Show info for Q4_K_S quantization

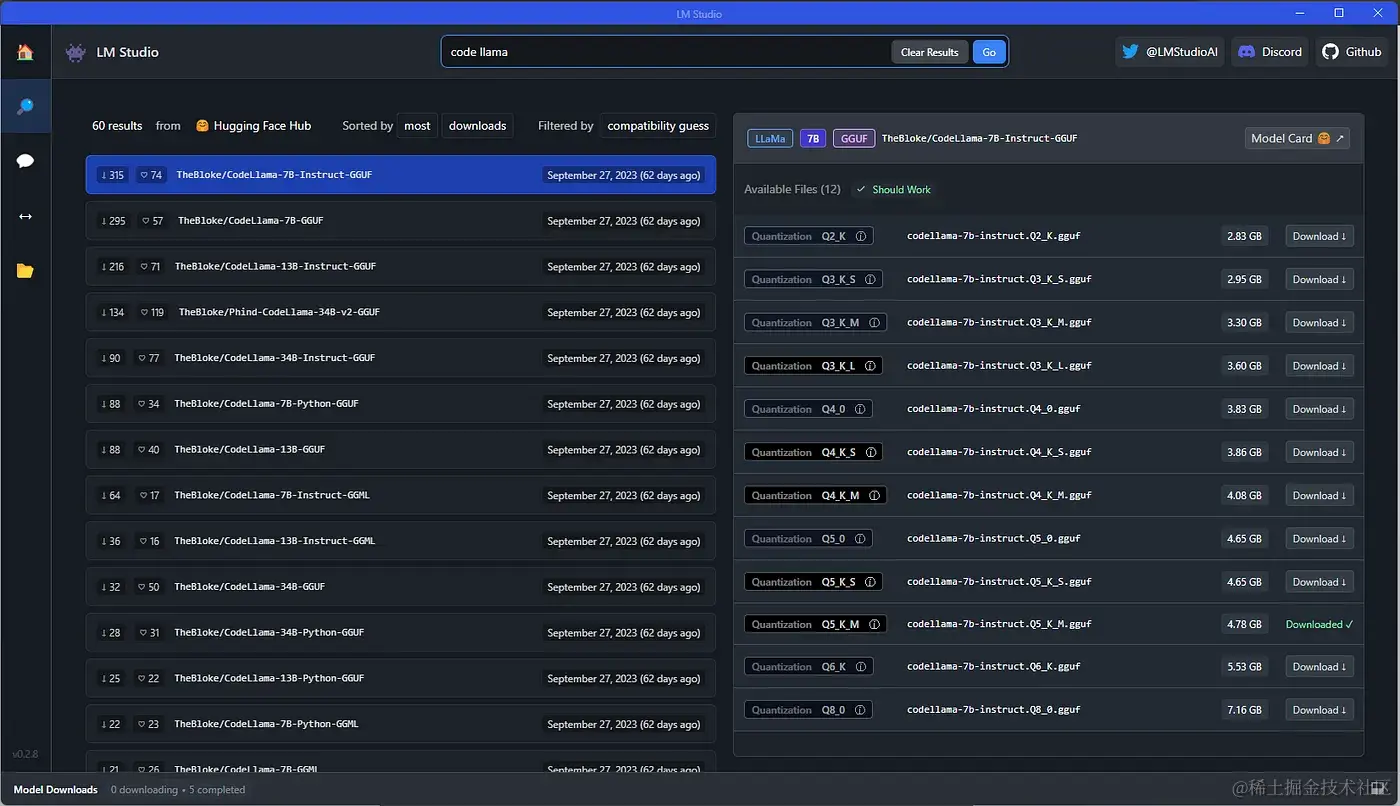coord(870,452)
